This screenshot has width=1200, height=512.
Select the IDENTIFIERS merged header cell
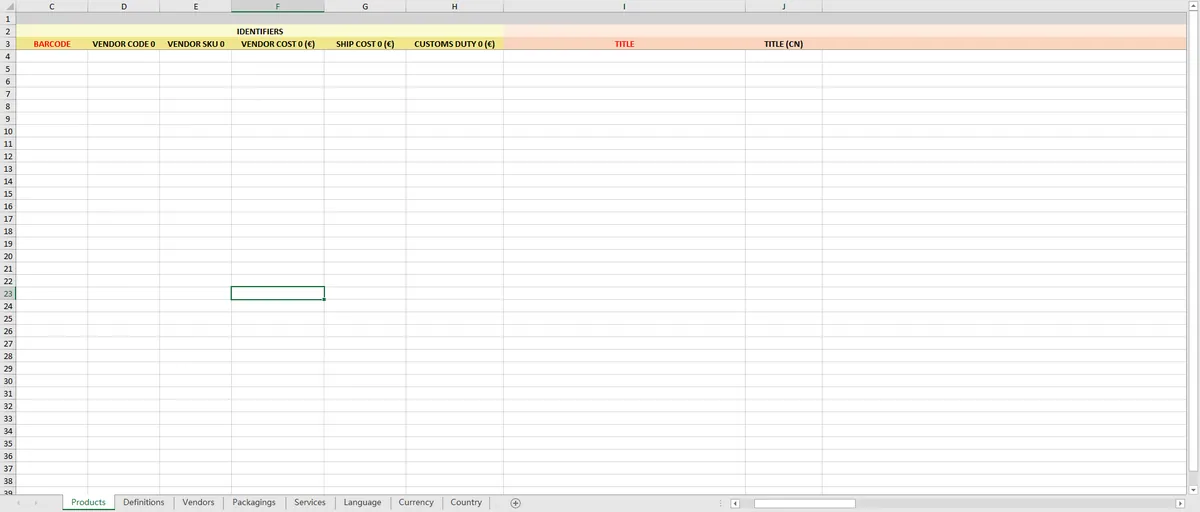coord(260,31)
